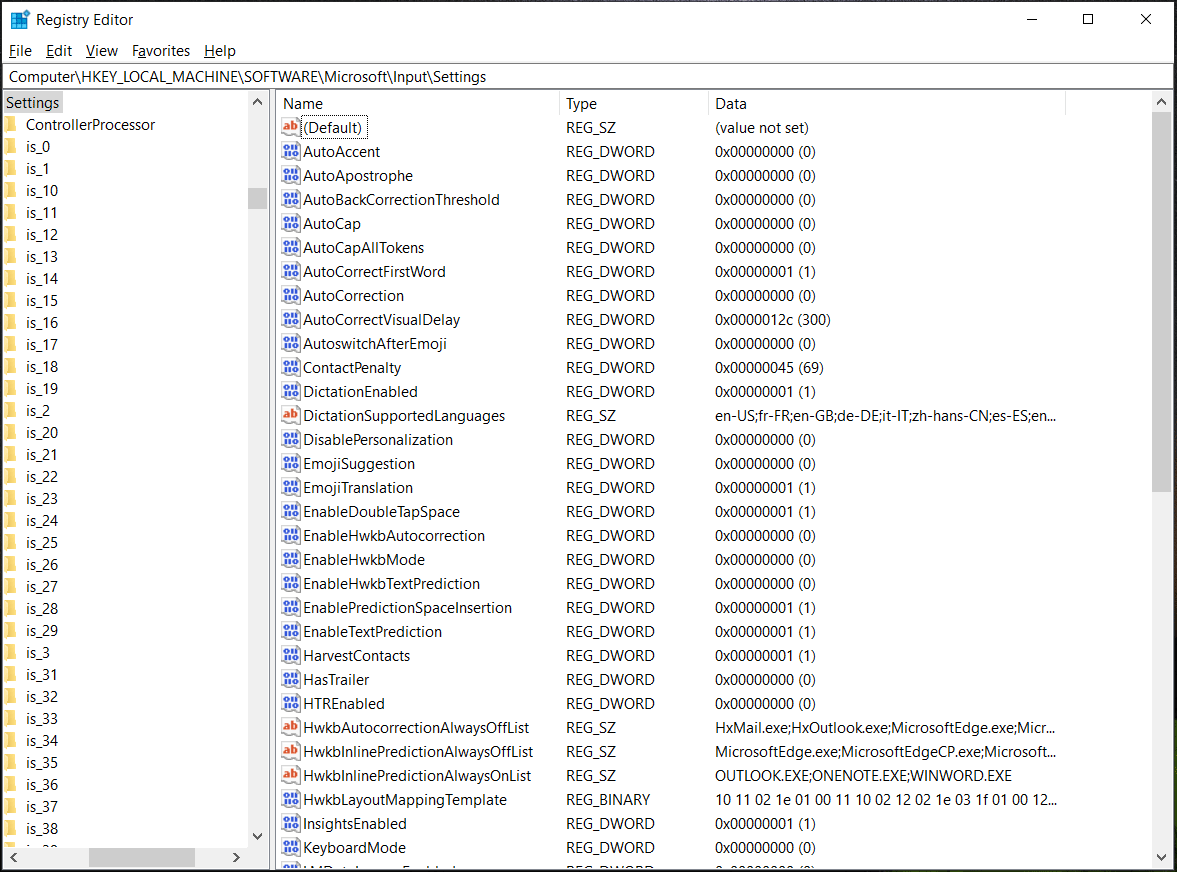Select the Settings key in tree
The width and height of the screenshot is (1177, 872).
point(32,103)
